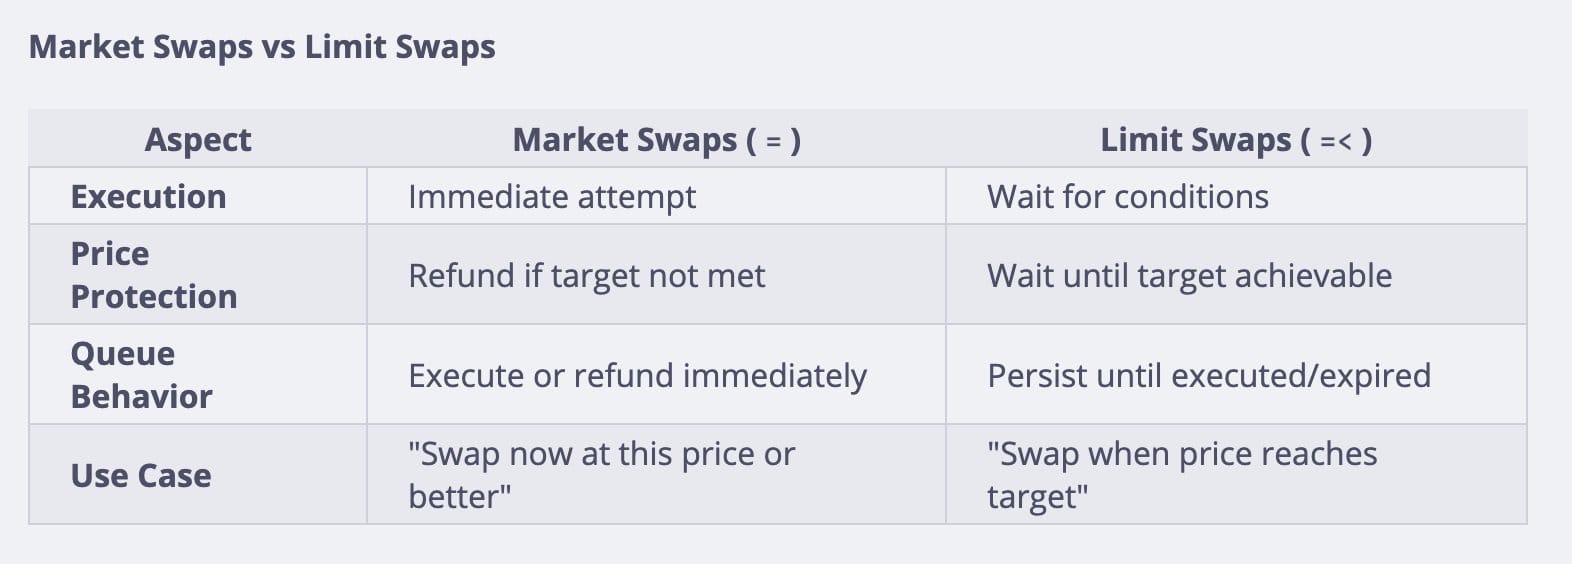Select the 'Refund if target not met' cell
The height and width of the screenshot is (564, 1572).
586,276
